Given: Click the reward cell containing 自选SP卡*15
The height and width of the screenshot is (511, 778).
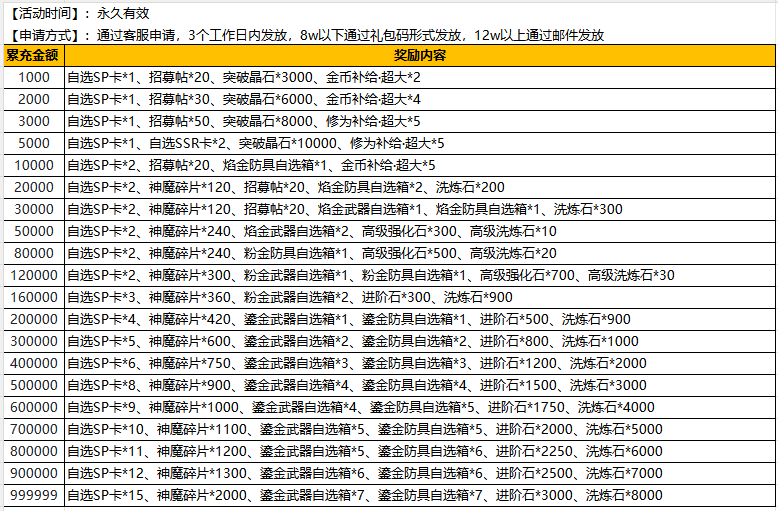Looking at the screenshot, I should [x=419, y=495].
